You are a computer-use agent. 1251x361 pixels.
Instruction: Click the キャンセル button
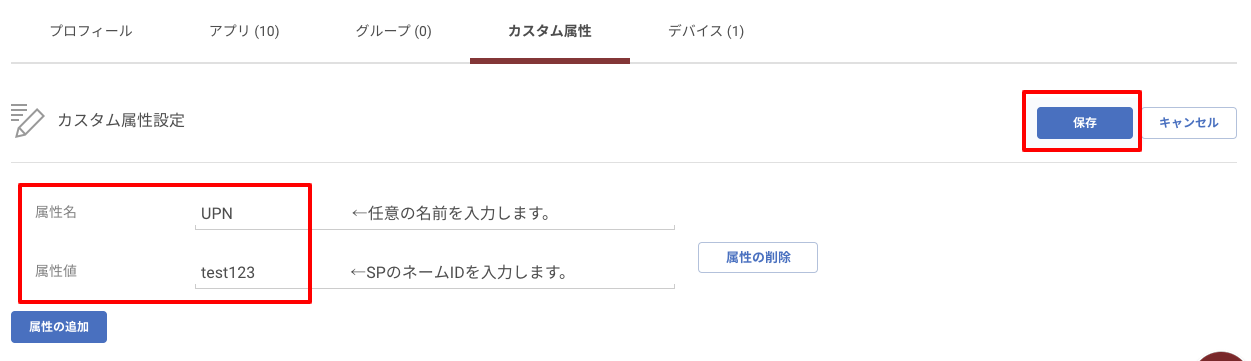(1189, 123)
